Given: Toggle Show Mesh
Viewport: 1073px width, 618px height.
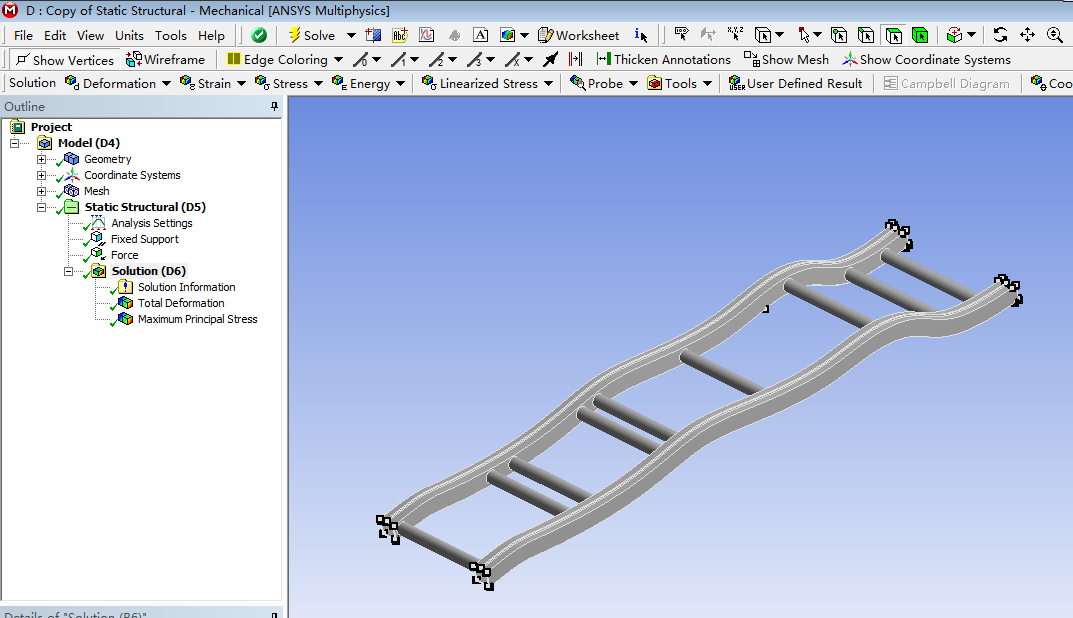Looking at the screenshot, I should 786,60.
